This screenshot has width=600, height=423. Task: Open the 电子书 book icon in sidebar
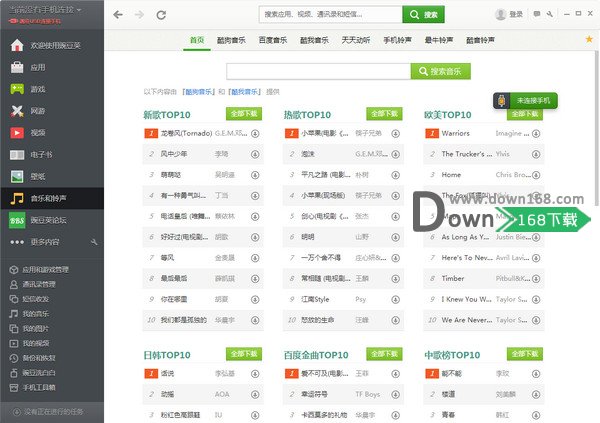click(17, 155)
